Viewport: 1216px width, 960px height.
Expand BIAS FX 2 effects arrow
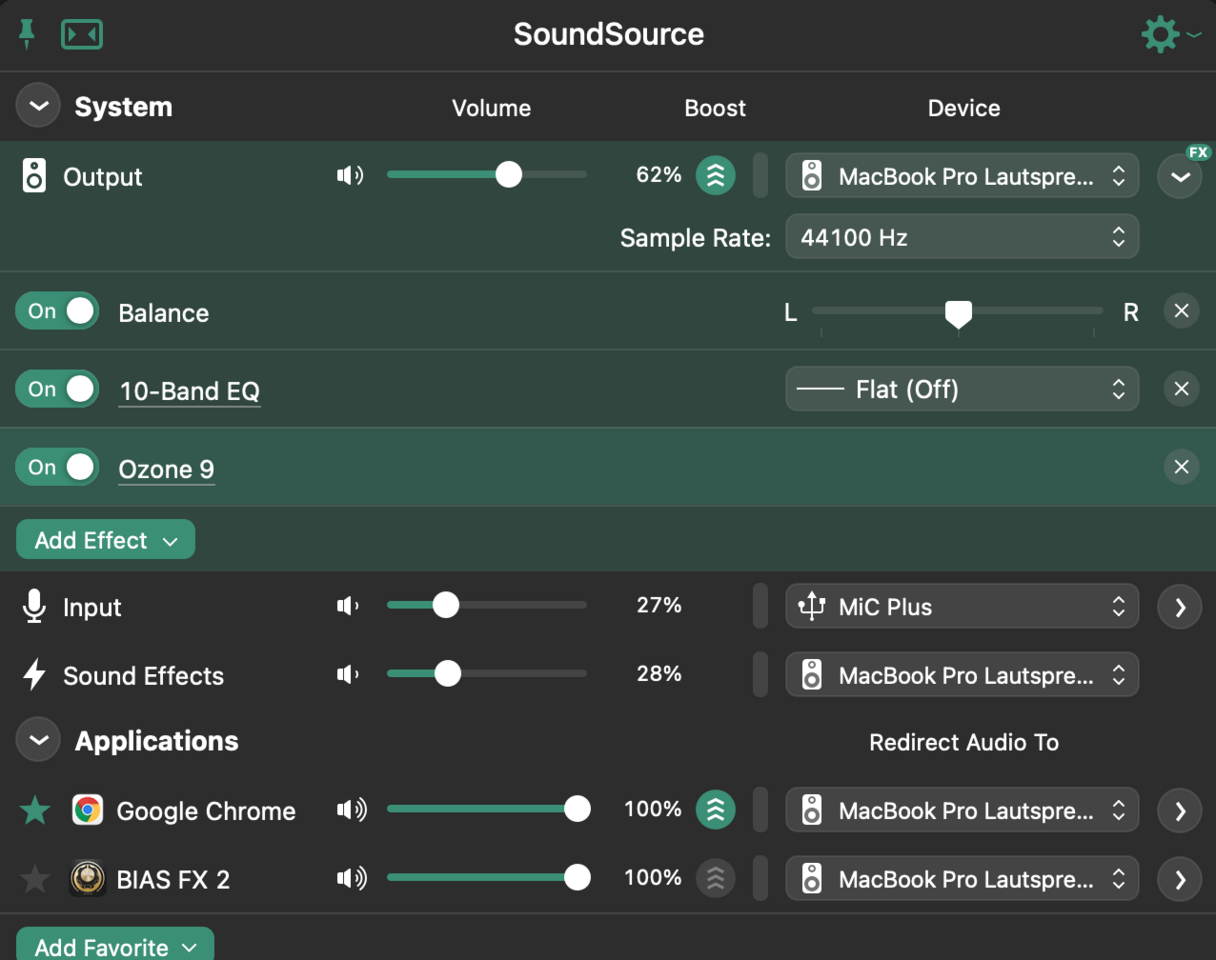[1180, 879]
